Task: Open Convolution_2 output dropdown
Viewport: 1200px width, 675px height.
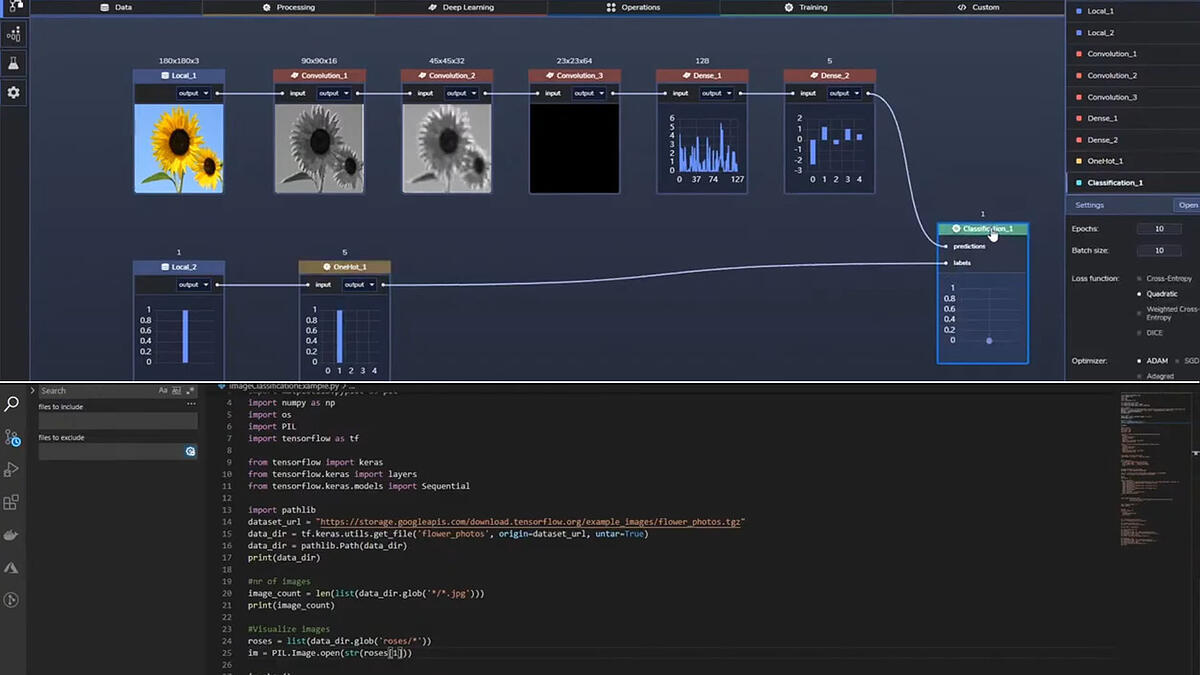Action: [x=461, y=93]
